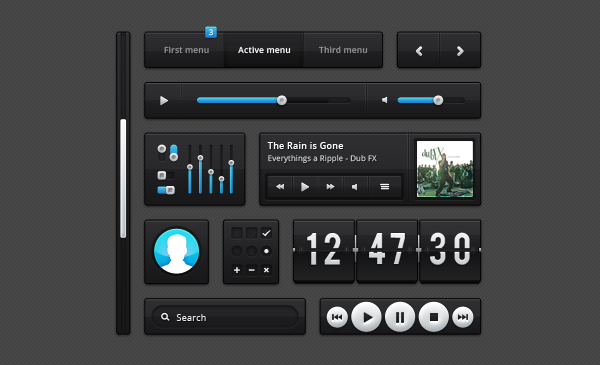Toggle the blue horizontal switch in the equalizer panel
The width and height of the screenshot is (600, 365).
pyautogui.click(x=166, y=190)
